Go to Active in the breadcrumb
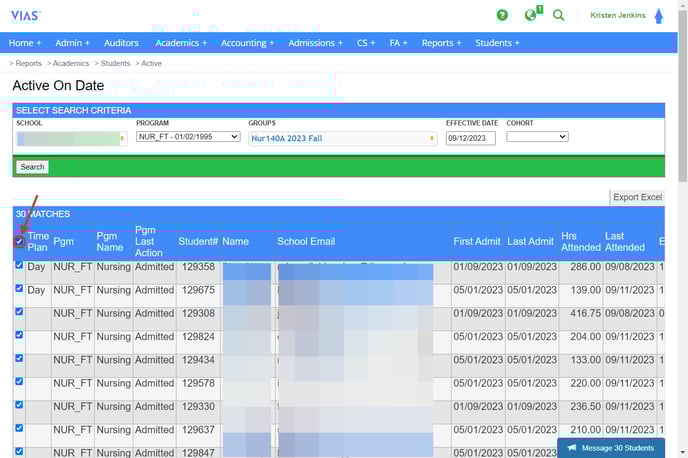The width and height of the screenshot is (688, 458). click(x=151, y=63)
